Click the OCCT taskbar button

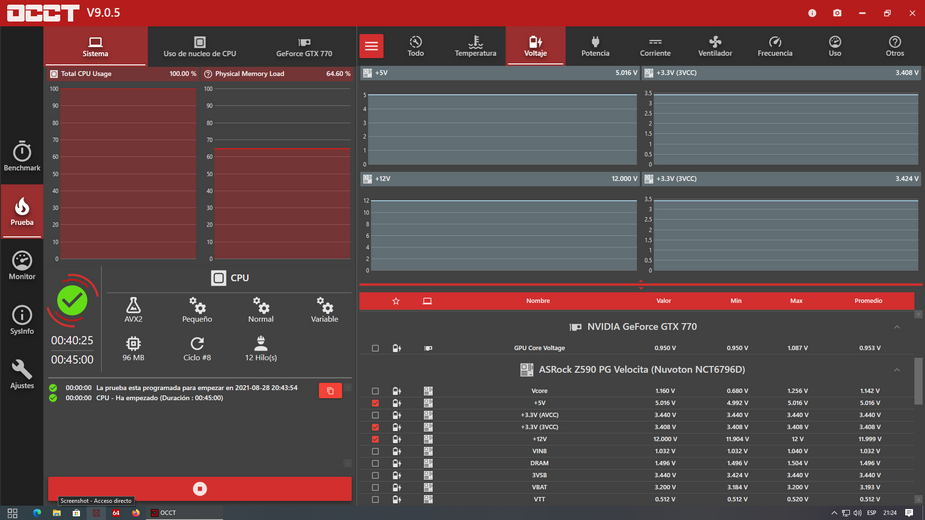(185, 513)
